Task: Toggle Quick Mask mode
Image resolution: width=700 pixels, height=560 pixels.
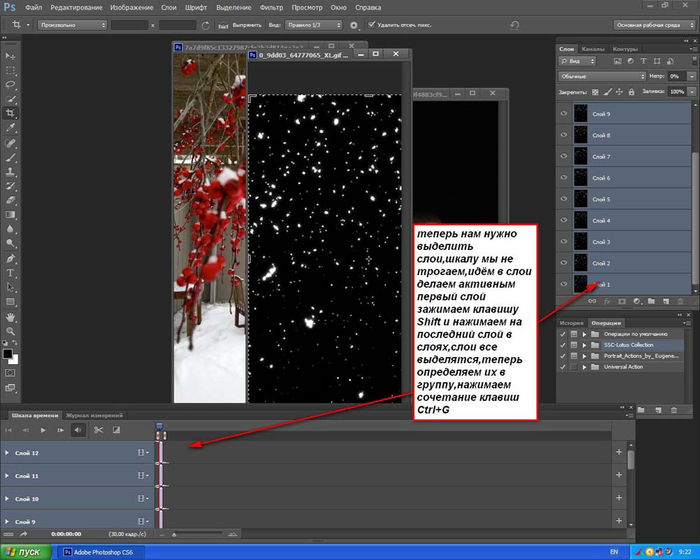Action: tap(10, 372)
